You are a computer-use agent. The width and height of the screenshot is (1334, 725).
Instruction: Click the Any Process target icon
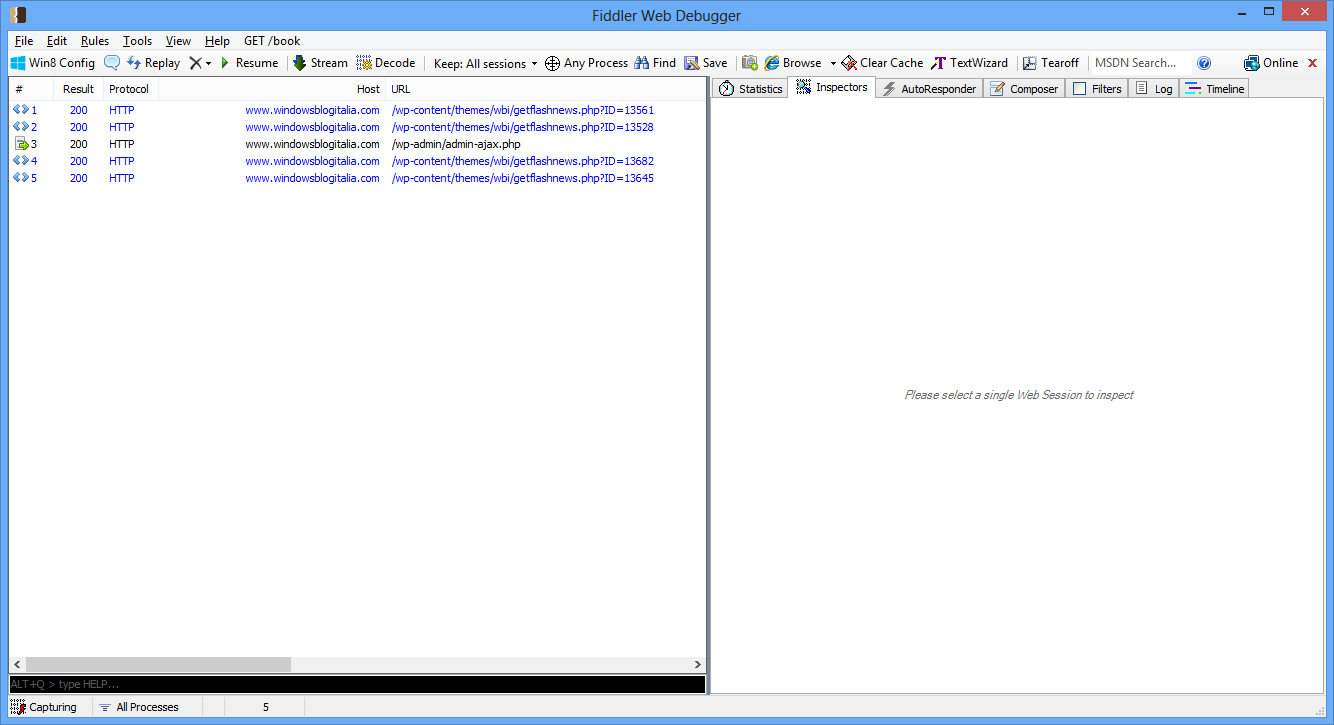pos(552,63)
